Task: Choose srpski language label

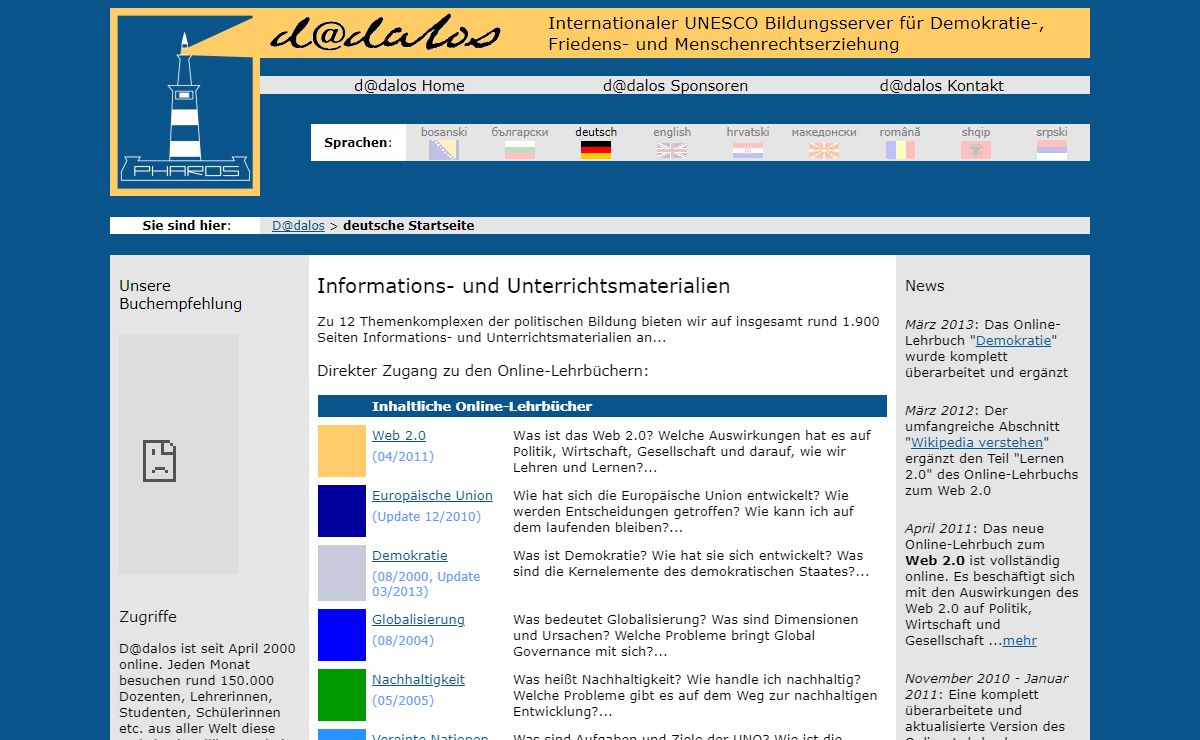Action: [1052, 132]
